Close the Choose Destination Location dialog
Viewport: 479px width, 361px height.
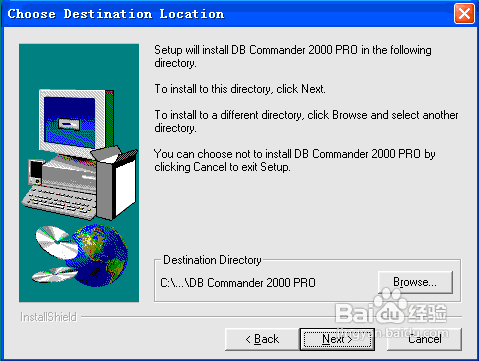[x=464, y=14]
